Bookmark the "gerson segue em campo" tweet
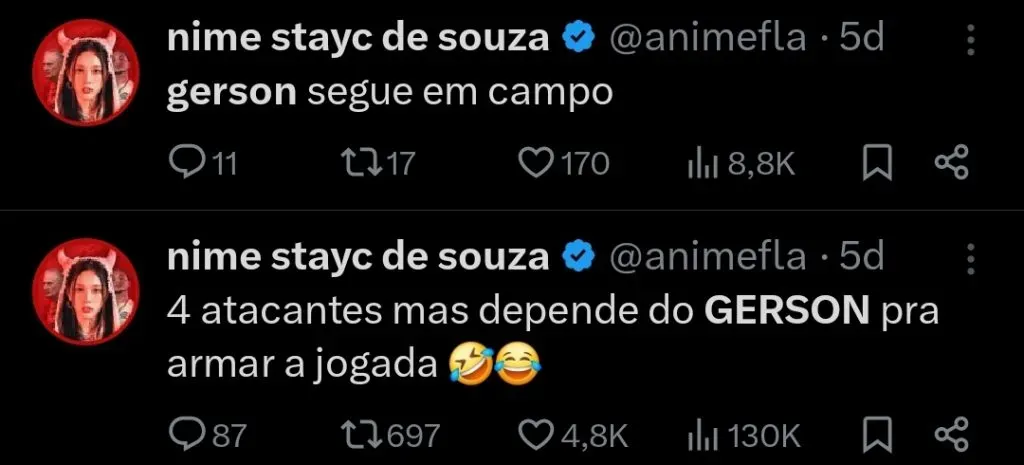This screenshot has height=465, width=1024. [877, 163]
